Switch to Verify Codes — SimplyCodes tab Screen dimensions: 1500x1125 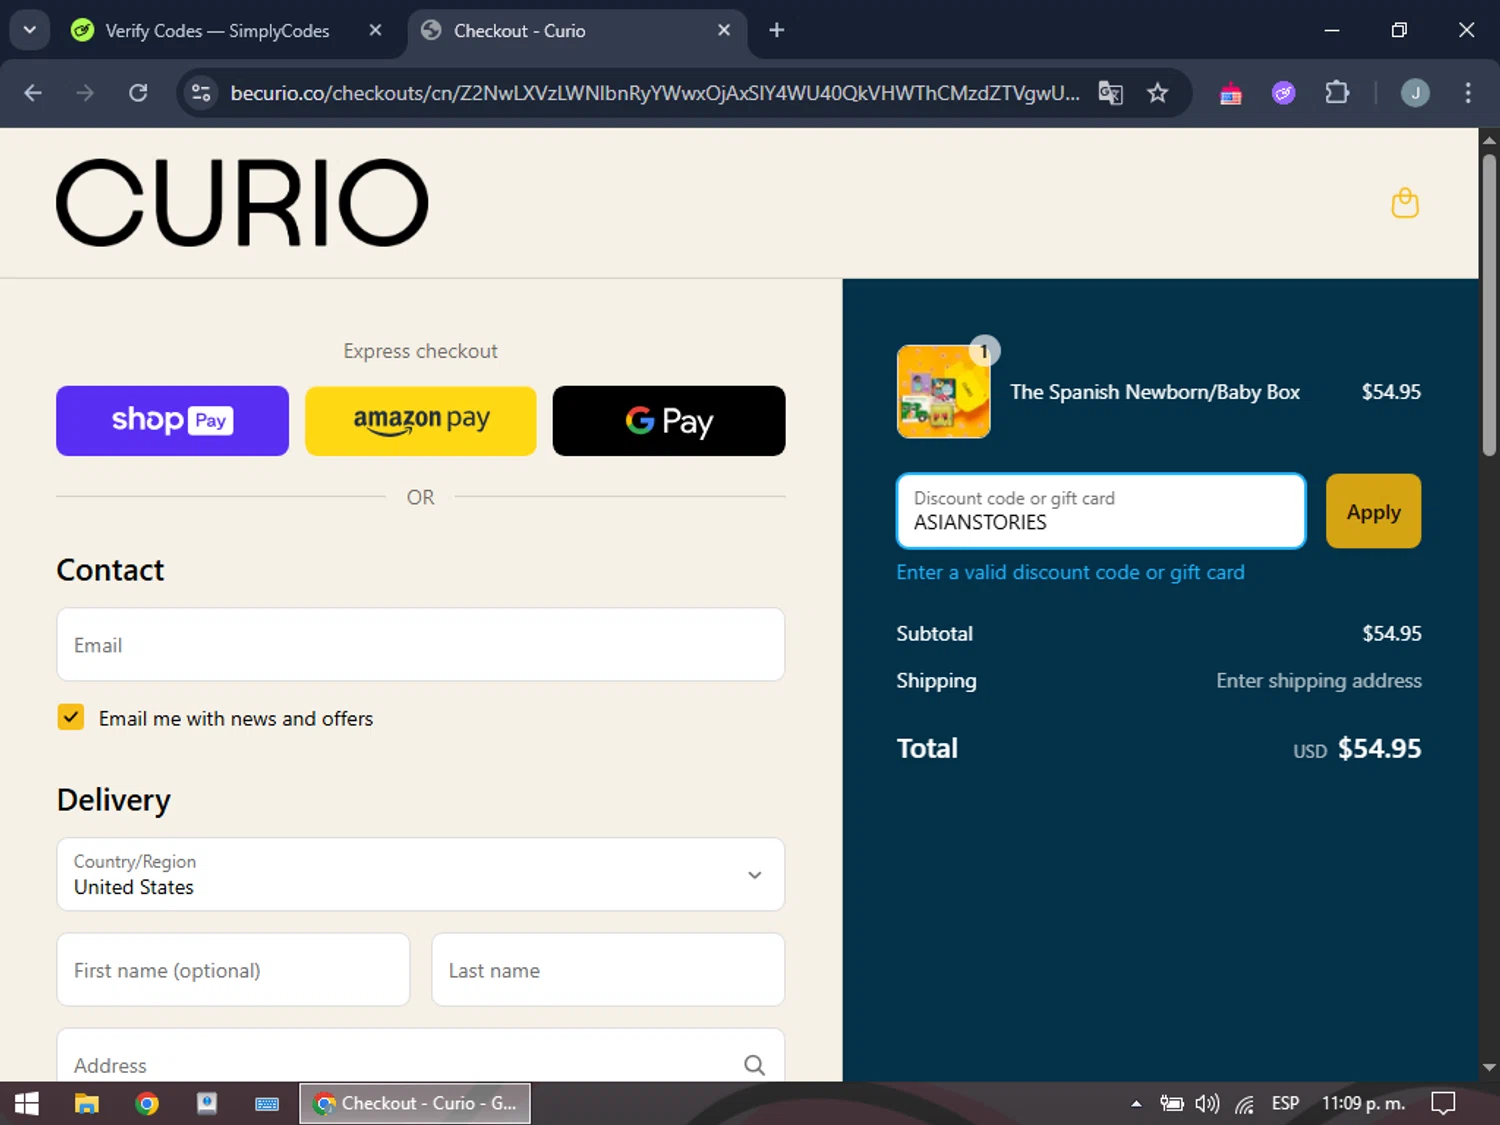coord(217,31)
